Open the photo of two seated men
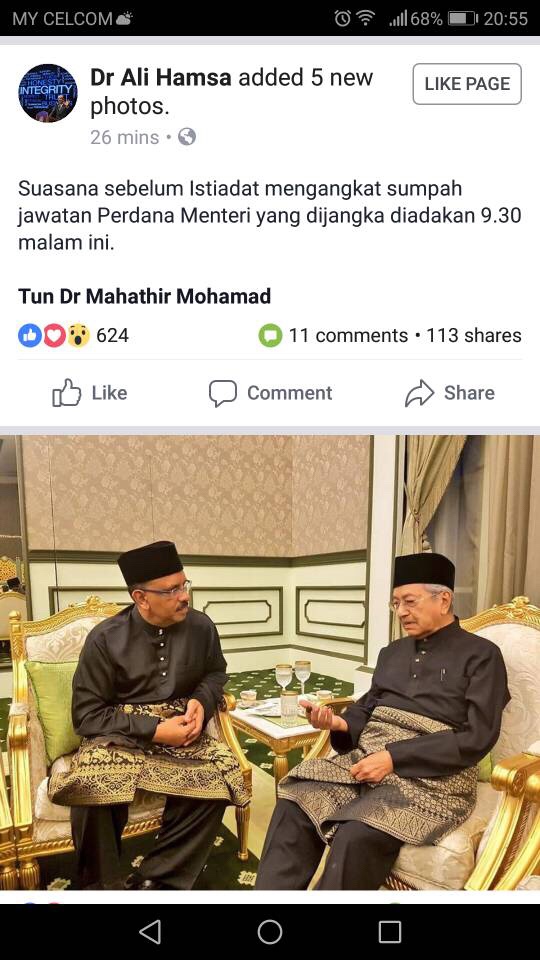The width and height of the screenshot is (540, 960). coord(270,662)
